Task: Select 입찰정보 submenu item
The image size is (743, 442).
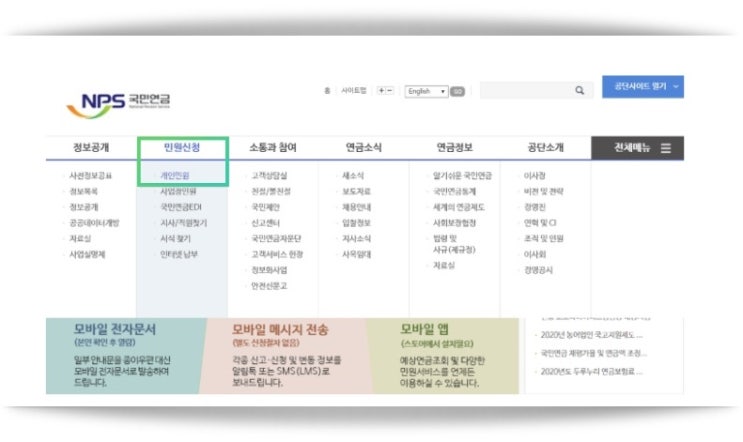Action: coord(356,223)
